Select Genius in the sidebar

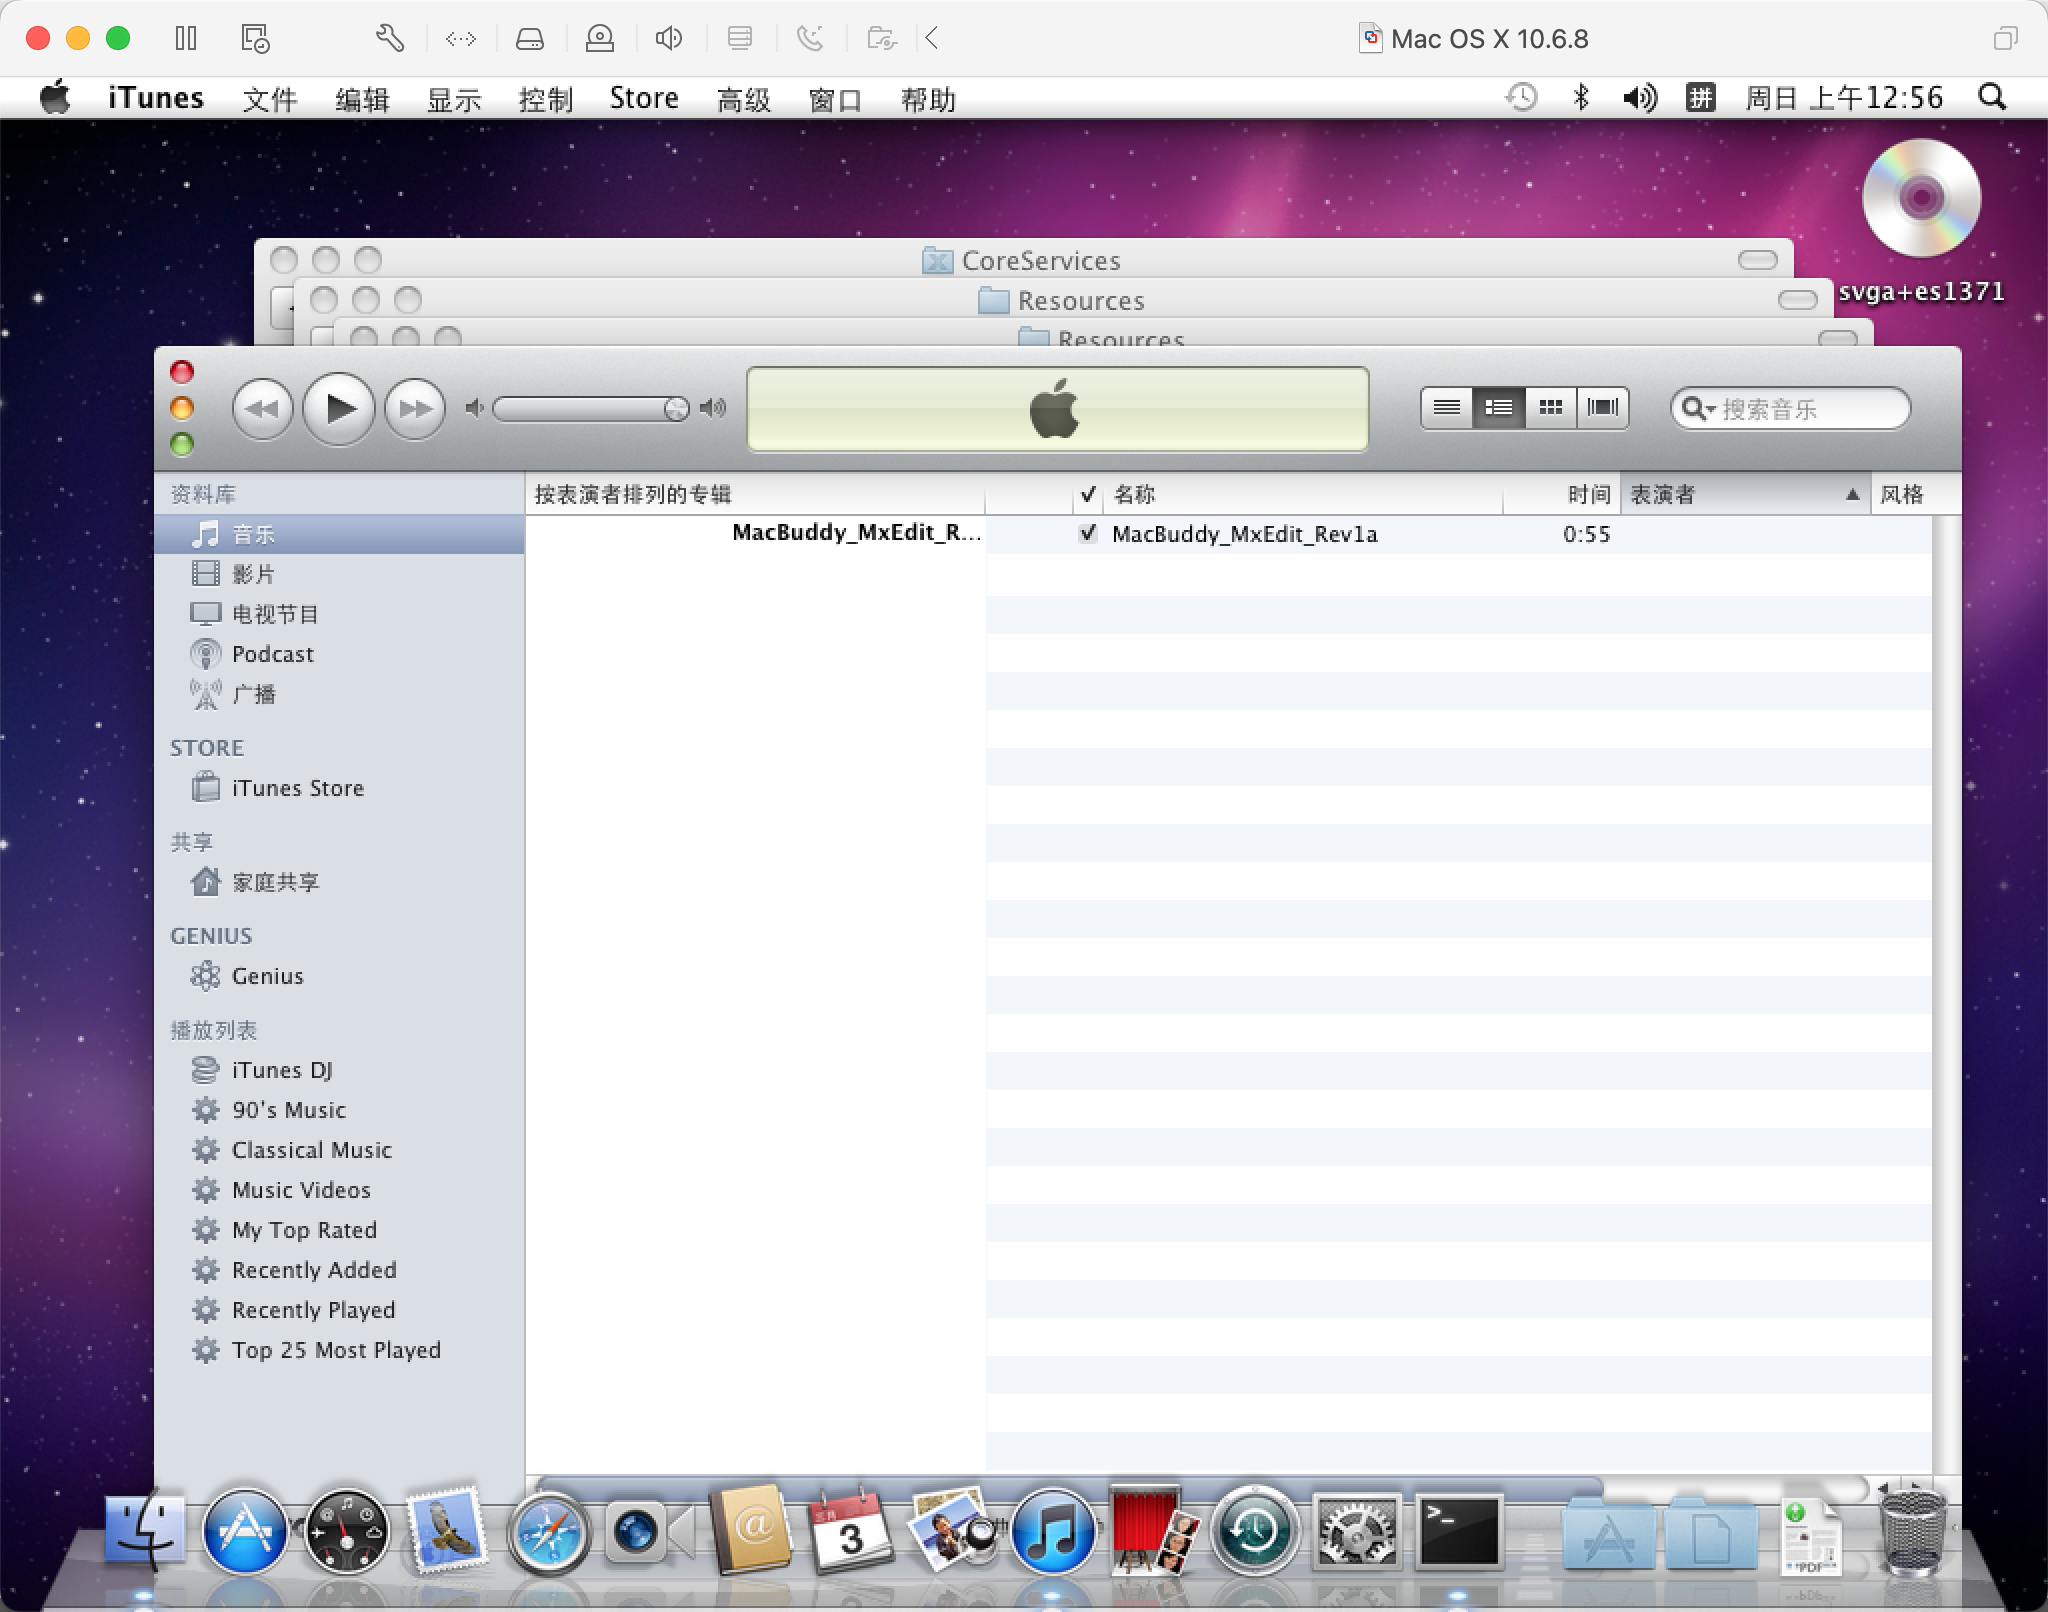pyautogui.click(x=267, y=976)
